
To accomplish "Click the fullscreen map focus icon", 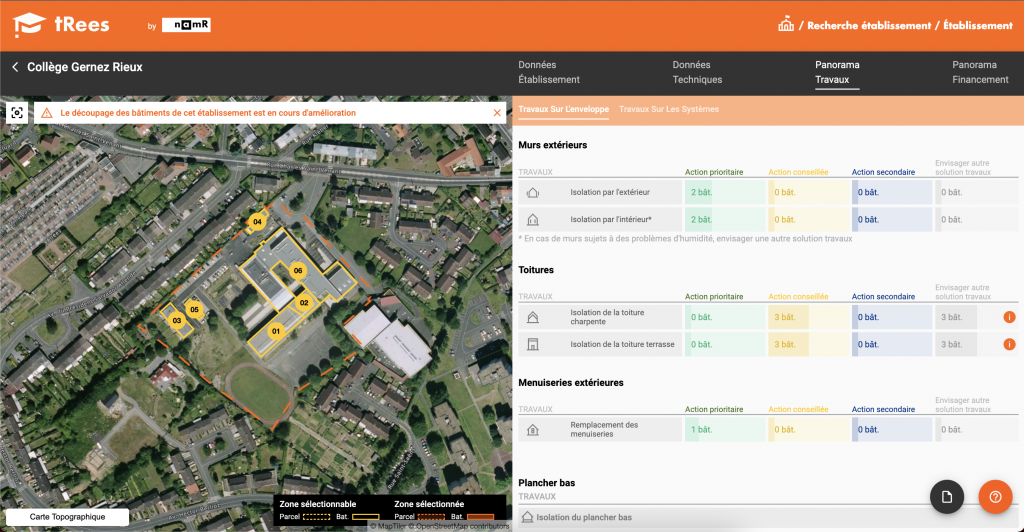I will pyautogui.click(x=17, y=113).
